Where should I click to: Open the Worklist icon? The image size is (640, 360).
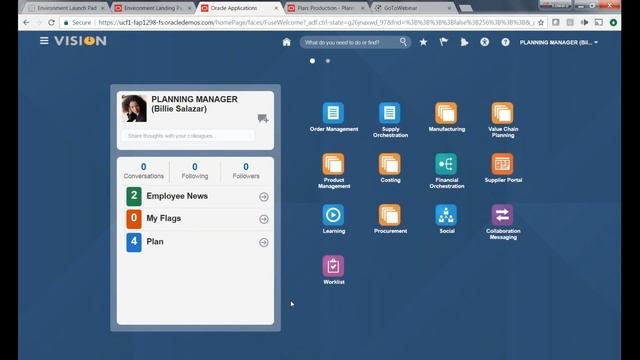333,266
